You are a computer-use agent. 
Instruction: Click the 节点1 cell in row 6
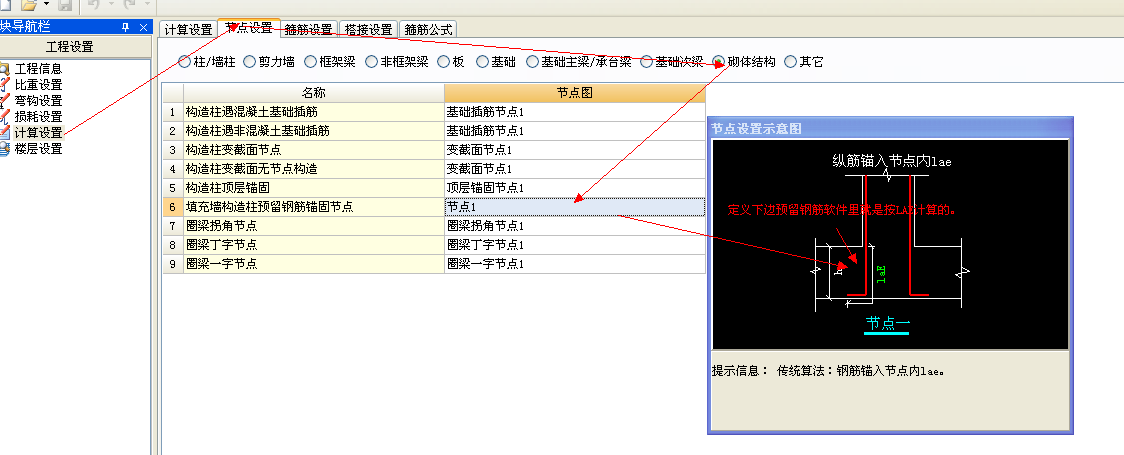575,206
